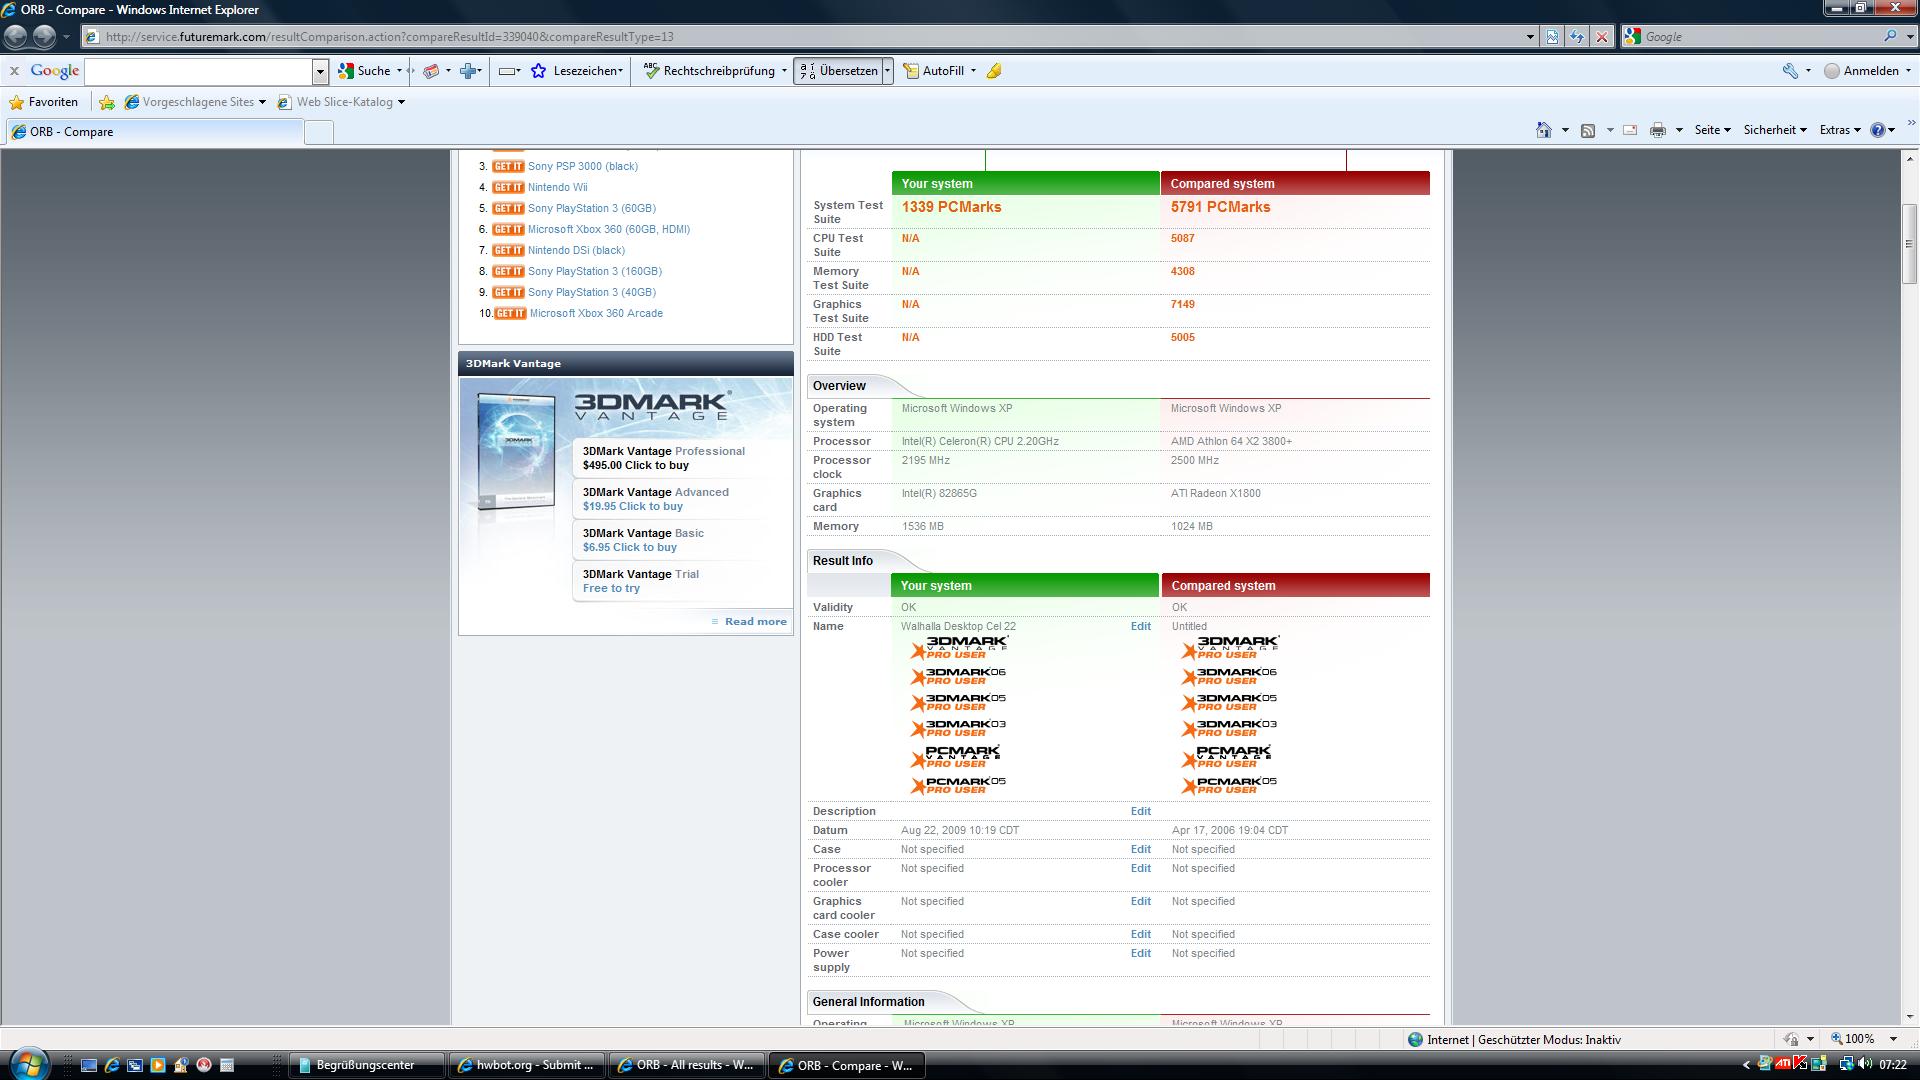Click the add to favorites bar star icon

tap(107, 102)
